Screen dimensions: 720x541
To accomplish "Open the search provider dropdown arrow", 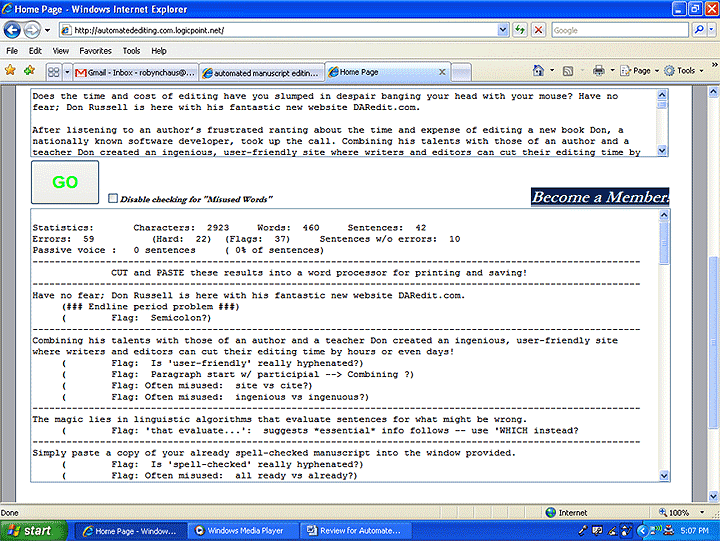I will point(711,30).
